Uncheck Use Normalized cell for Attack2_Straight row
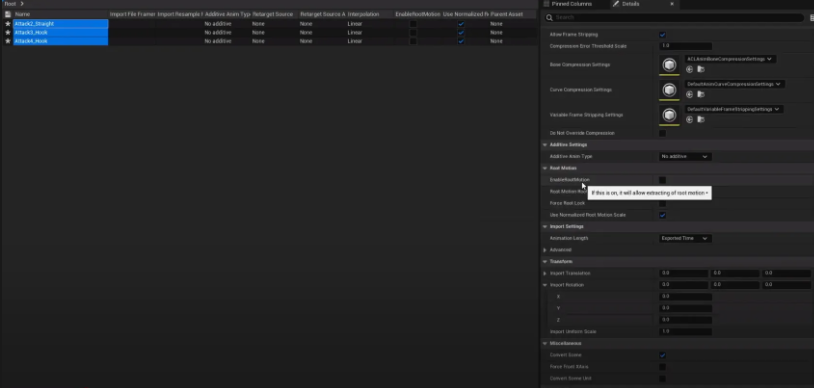 (461, 24)
